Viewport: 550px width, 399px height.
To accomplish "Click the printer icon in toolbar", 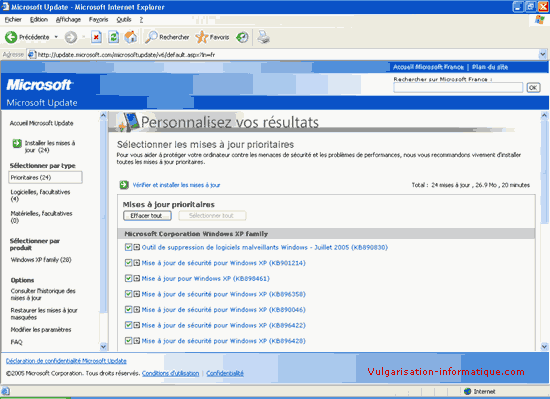I will 263,37.
